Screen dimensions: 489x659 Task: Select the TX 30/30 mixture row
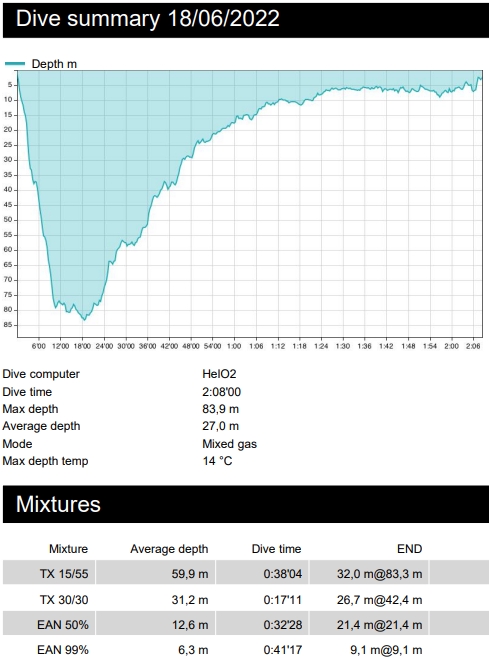pos(244,599)
